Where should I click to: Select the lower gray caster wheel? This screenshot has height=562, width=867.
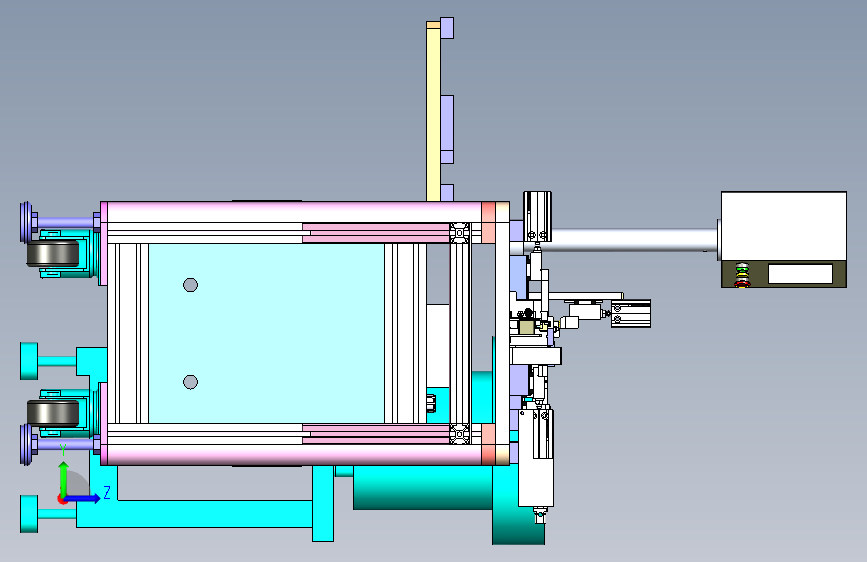pos(53,414)
